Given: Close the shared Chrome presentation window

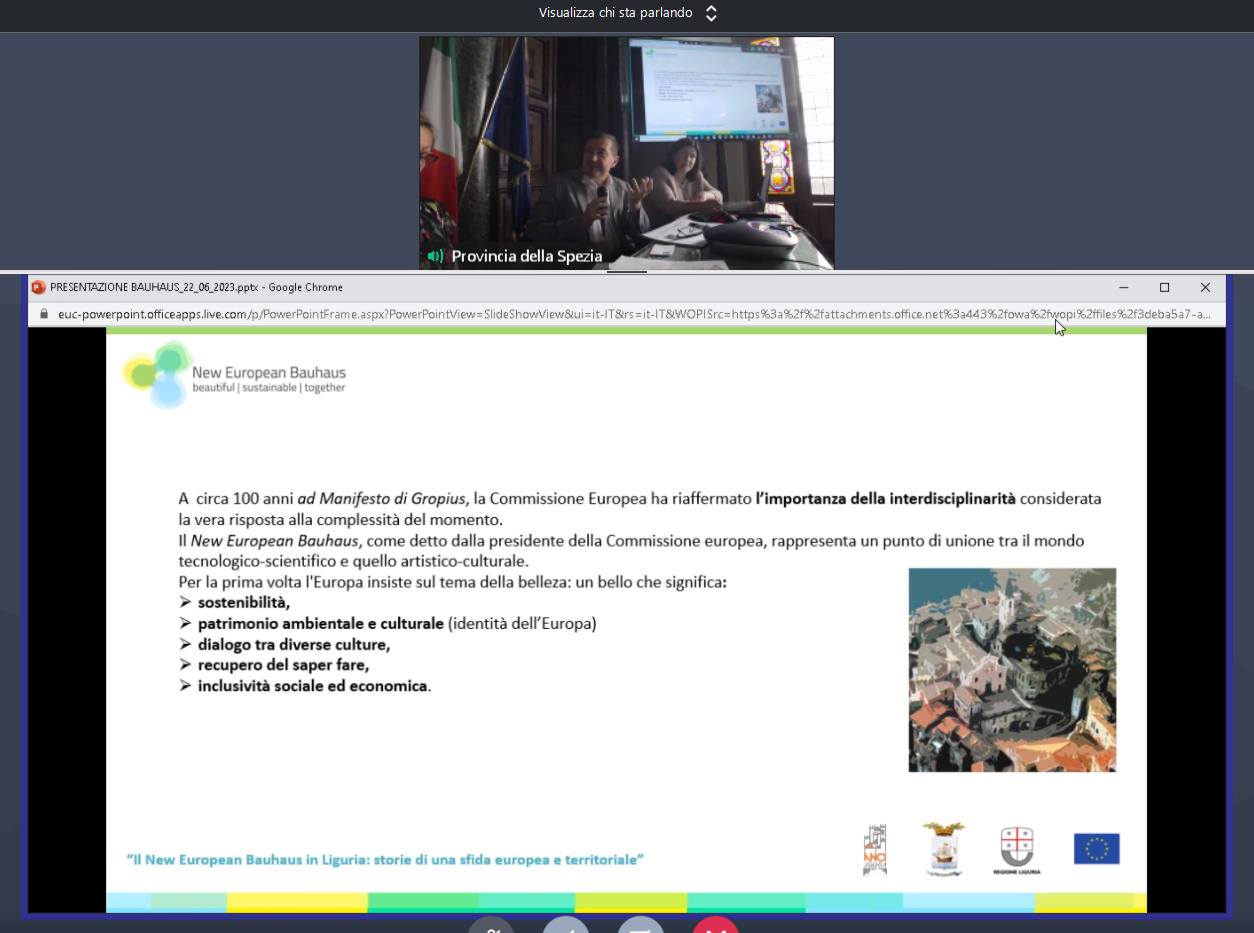Looking at the screenshot, I should 1205,287.
